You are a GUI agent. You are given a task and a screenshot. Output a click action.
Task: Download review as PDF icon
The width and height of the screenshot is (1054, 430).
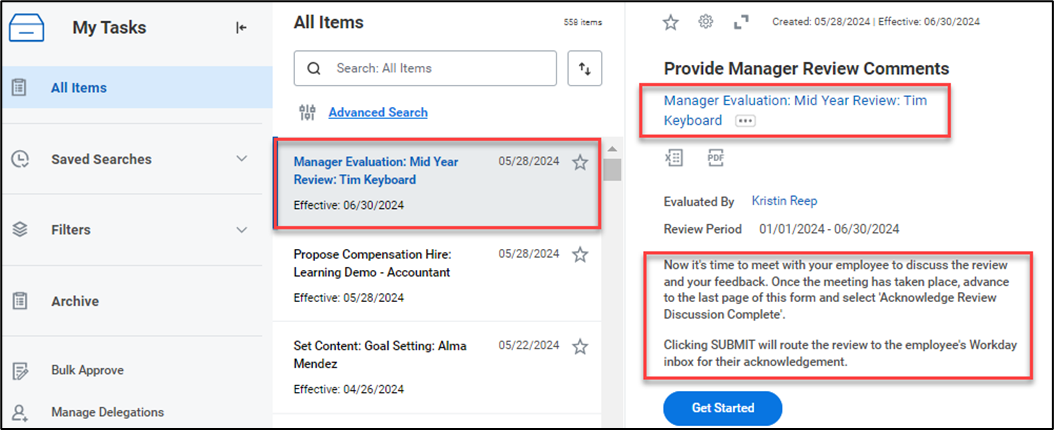(715, 158)
